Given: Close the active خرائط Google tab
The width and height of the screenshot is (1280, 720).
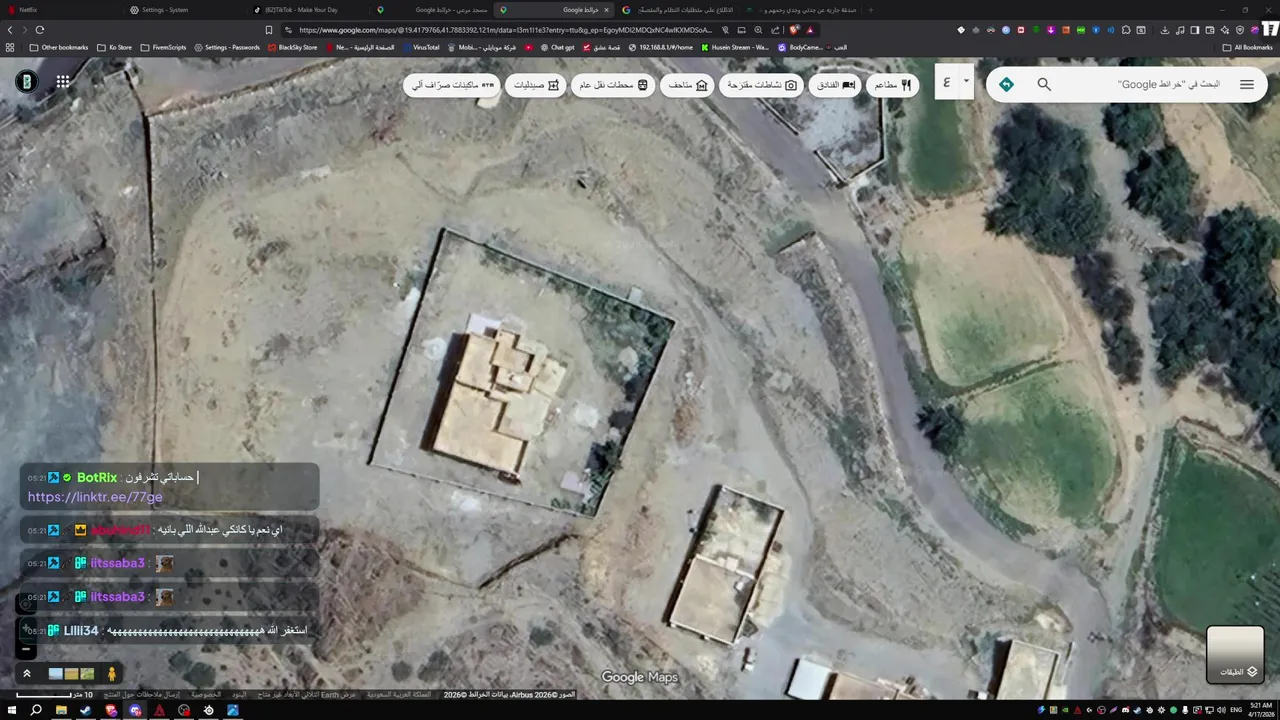Looking at the screenshot, I should pyautogui.click(x=606, y=10).
